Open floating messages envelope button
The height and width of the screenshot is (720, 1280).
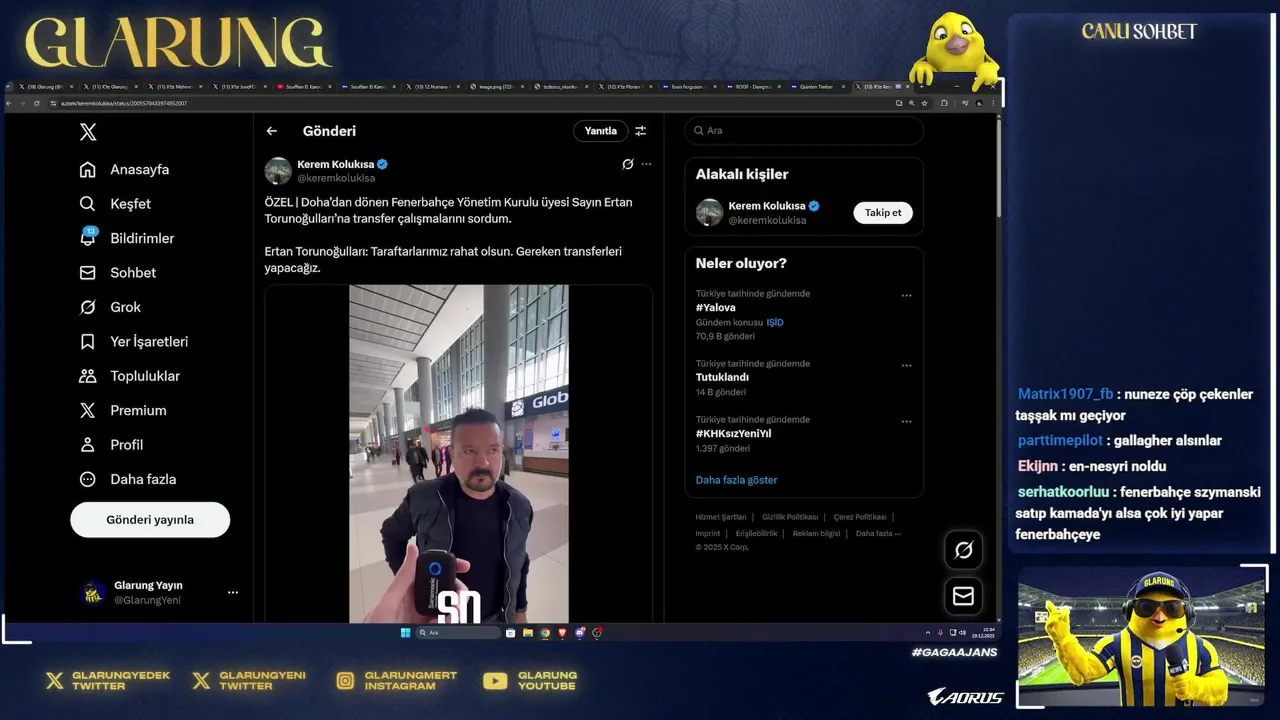click(964, 596)
